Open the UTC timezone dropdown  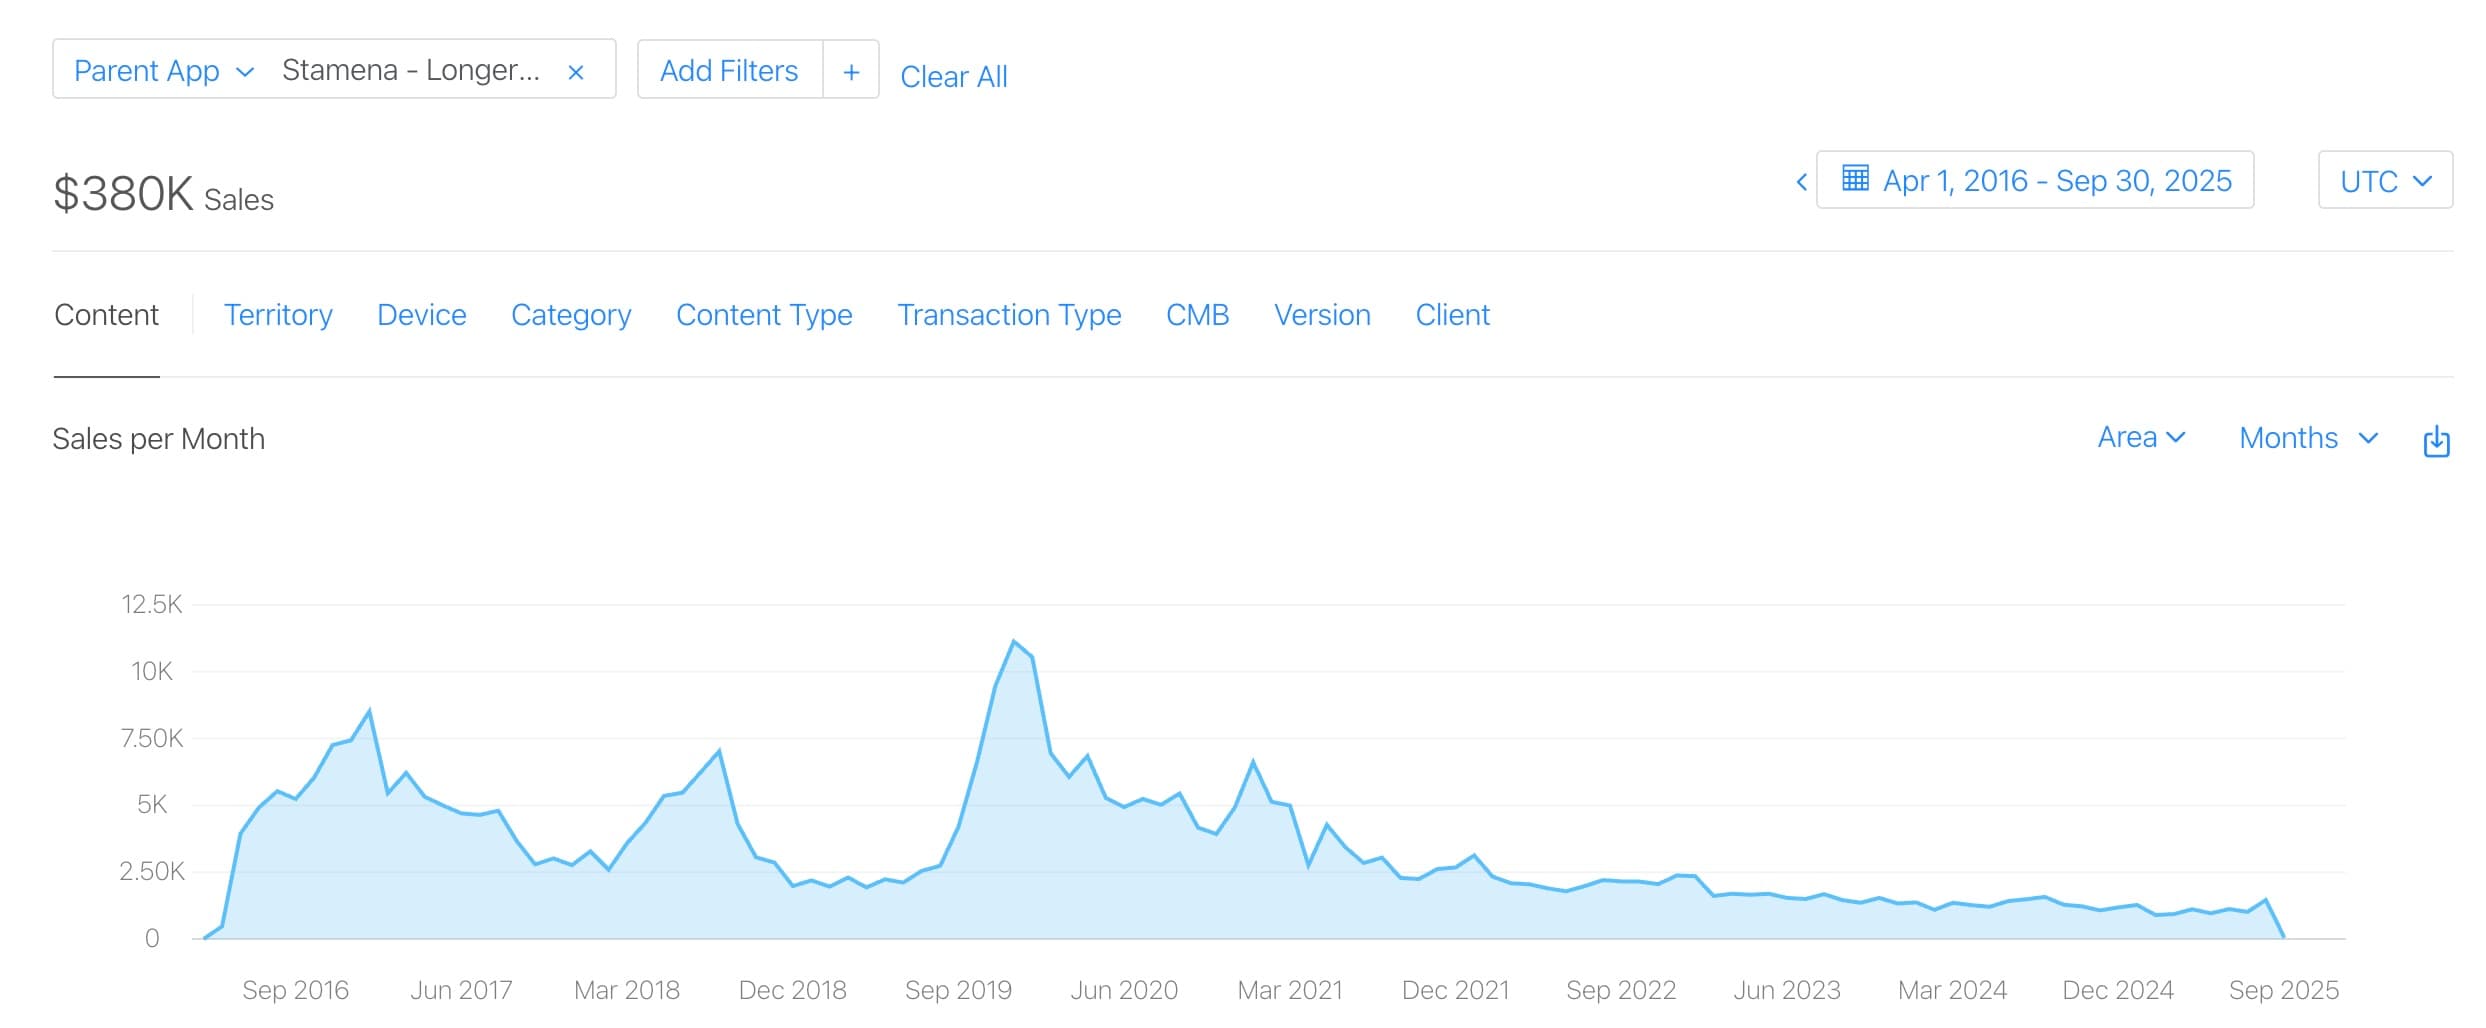coord(2384,181)
